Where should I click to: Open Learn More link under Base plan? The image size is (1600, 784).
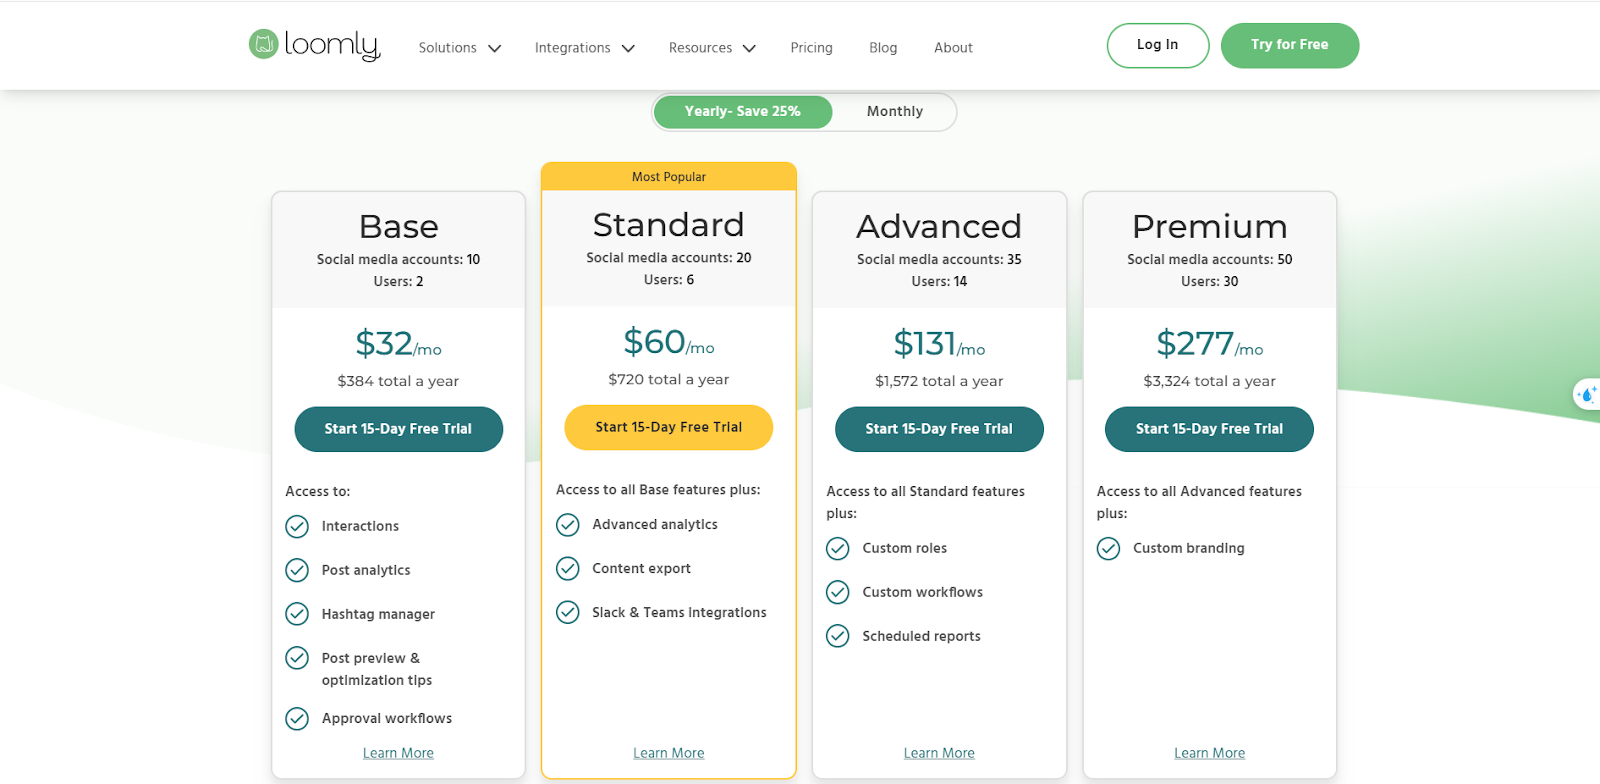398,753
